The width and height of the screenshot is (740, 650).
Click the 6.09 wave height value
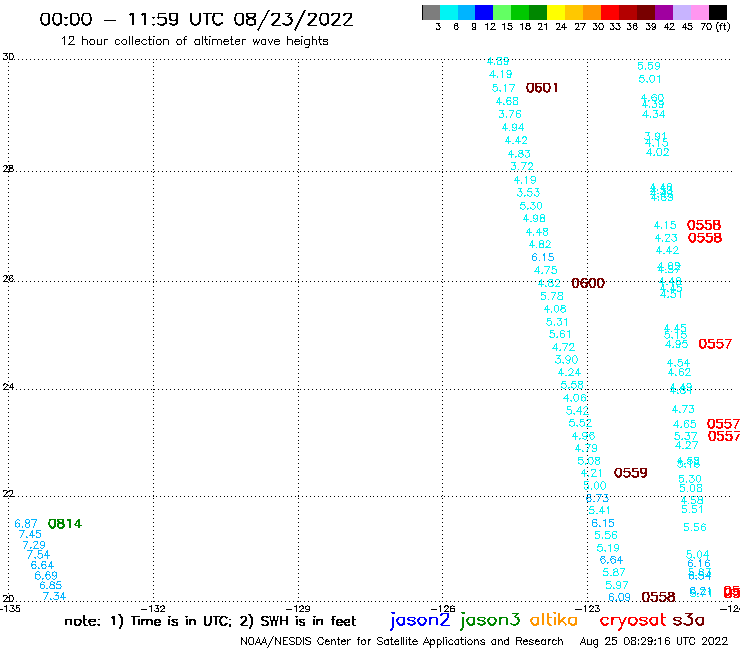pyautogui.click(x=619, y=597)
